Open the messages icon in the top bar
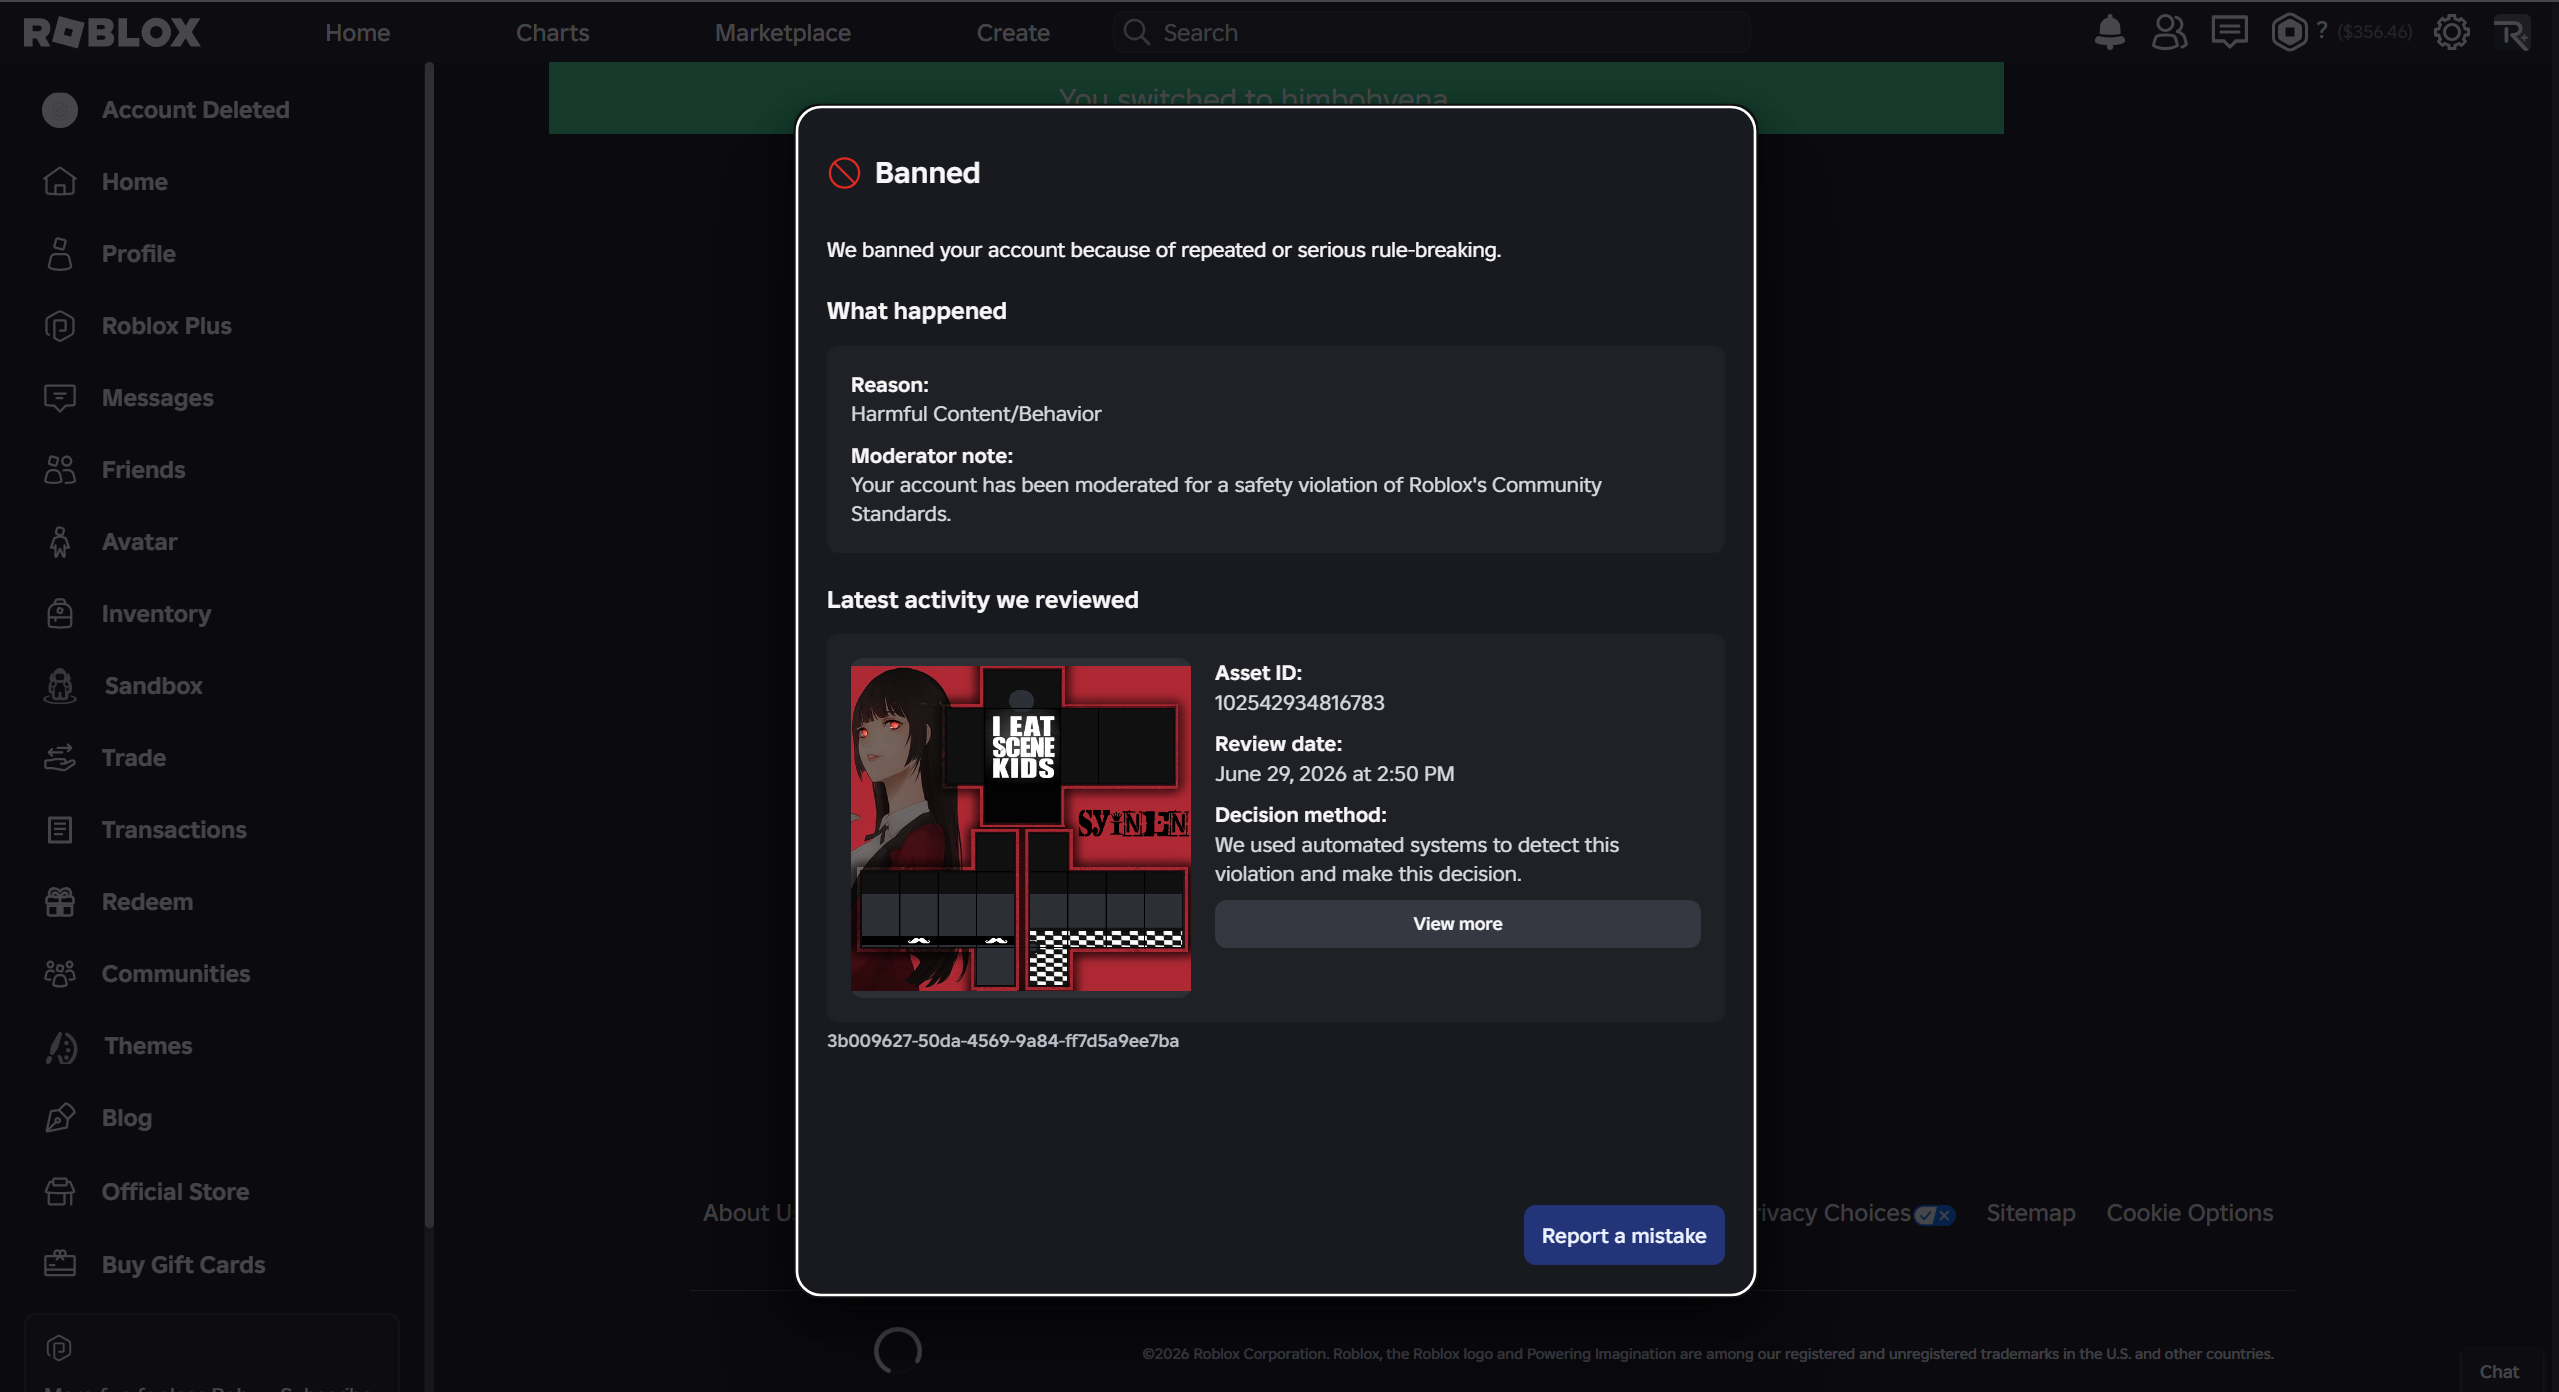Viewport: 2559px width, 1392px height. [2229, 32]
